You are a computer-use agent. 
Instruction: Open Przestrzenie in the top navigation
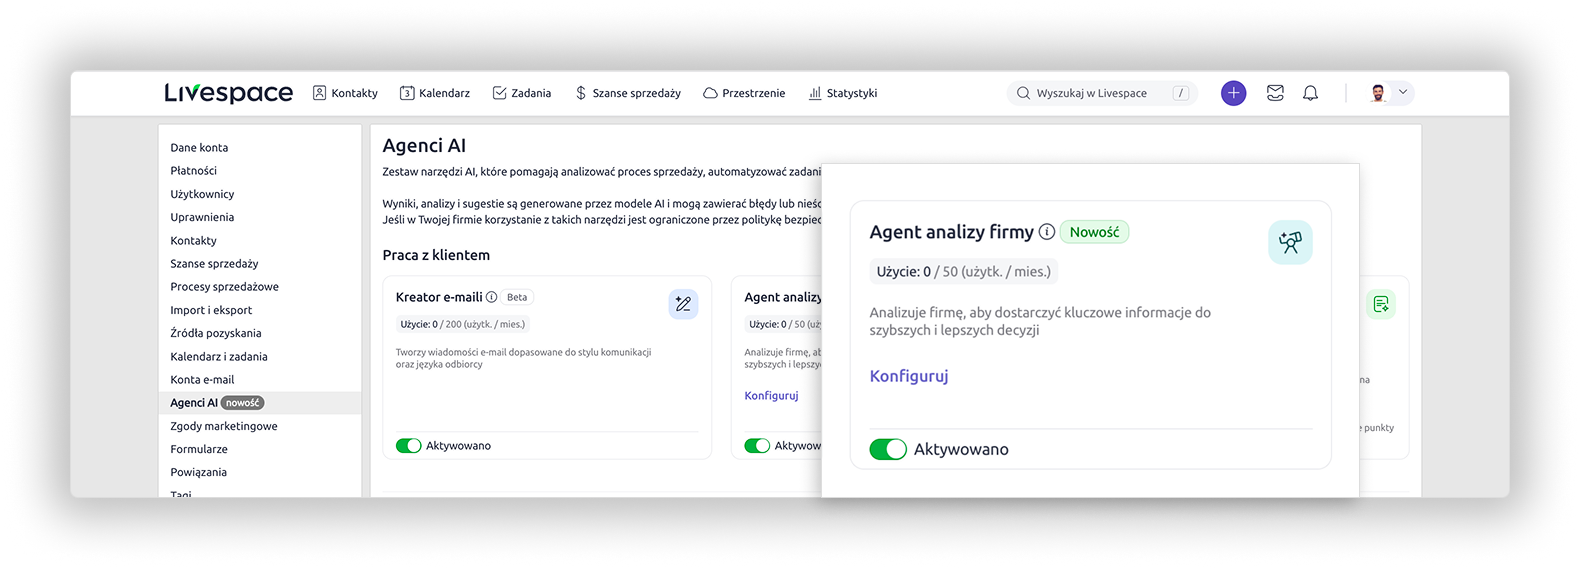coord(744,93)
